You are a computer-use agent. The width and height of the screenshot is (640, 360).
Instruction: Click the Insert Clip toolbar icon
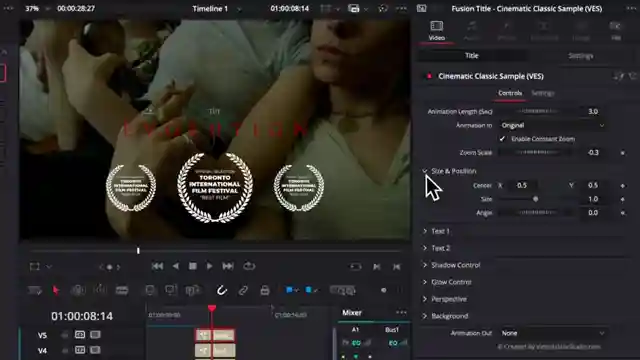pyautogui.click(x=150, y=290)
